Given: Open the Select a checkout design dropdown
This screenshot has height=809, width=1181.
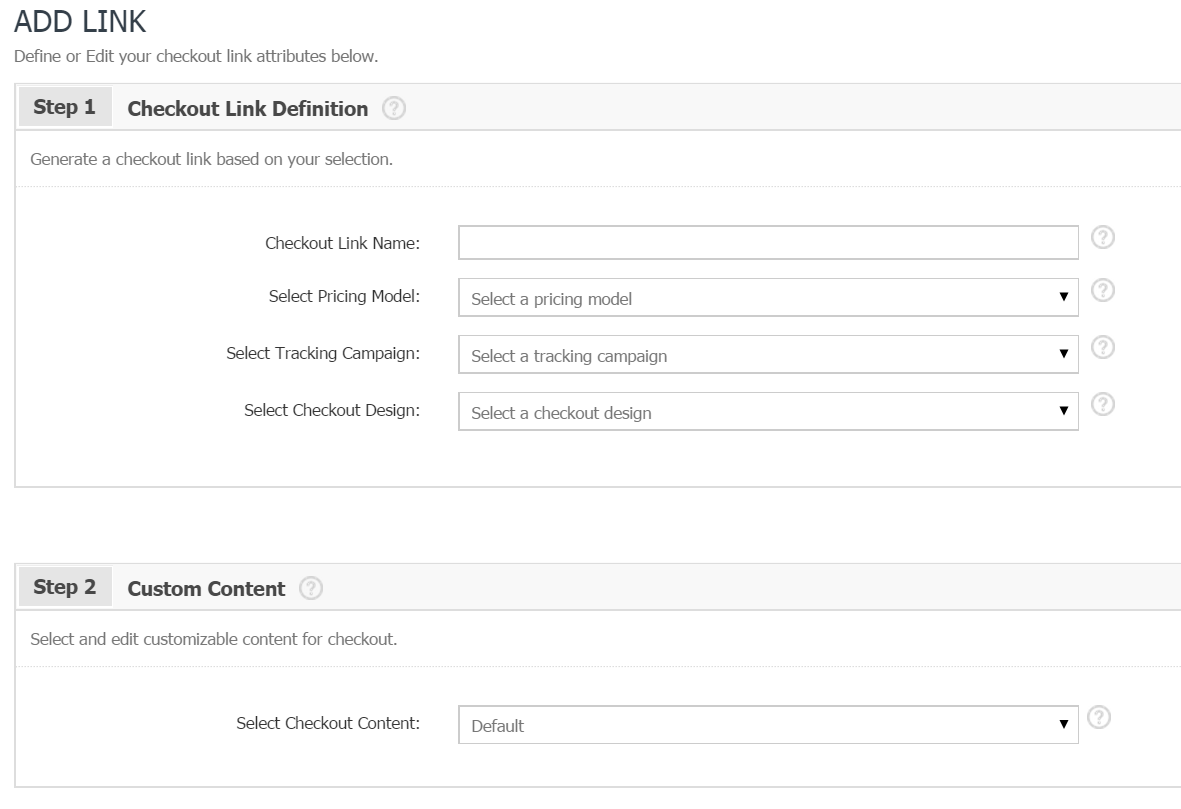Looking at the screenshot, I should pos(767,412).
